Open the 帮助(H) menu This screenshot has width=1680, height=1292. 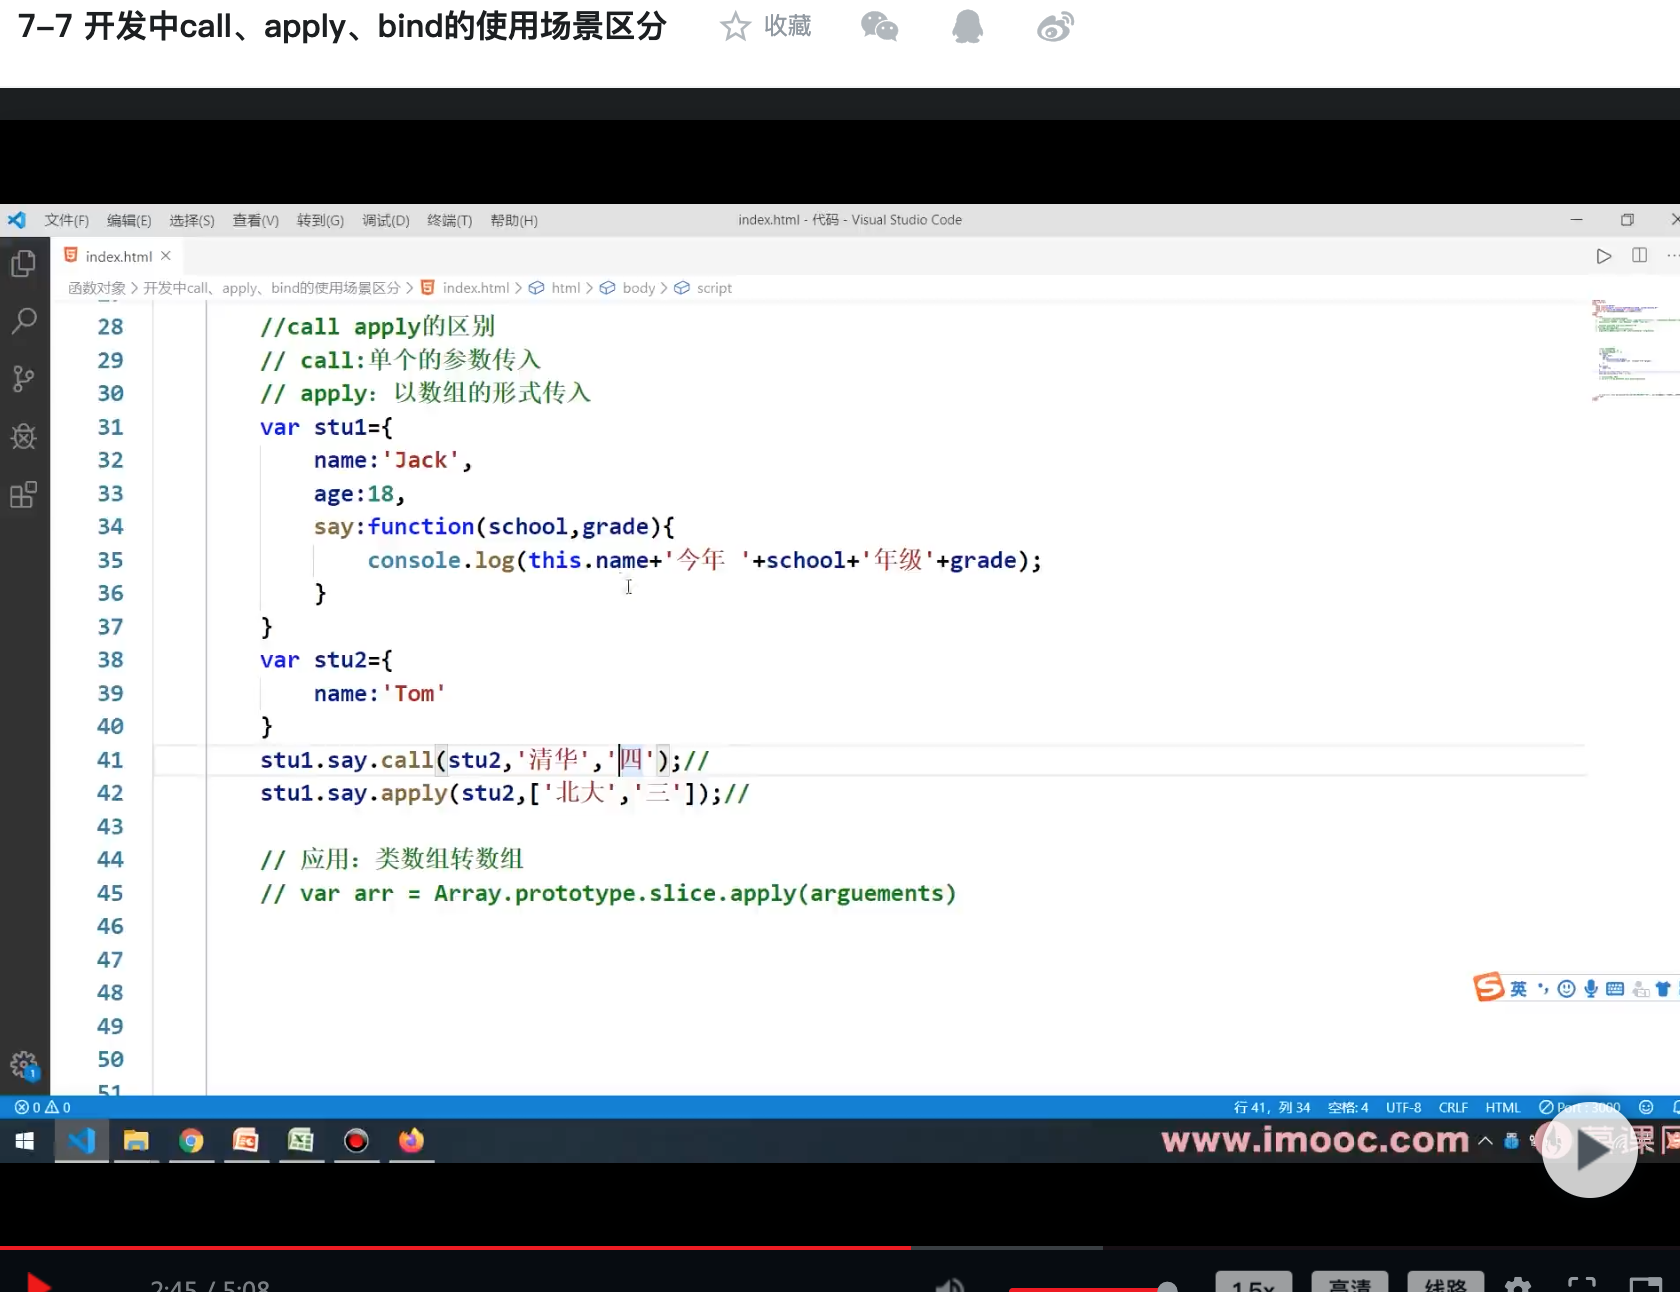(514, 220)
